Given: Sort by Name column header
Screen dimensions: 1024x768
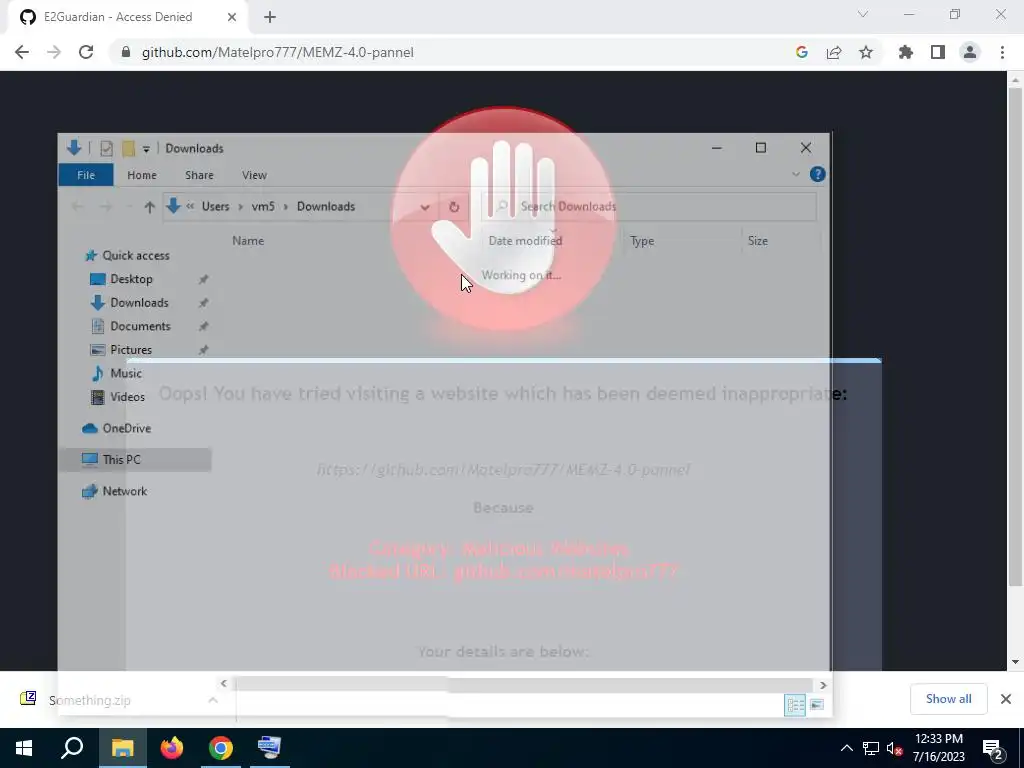Looking at the screenshot, I should [248, 241].
